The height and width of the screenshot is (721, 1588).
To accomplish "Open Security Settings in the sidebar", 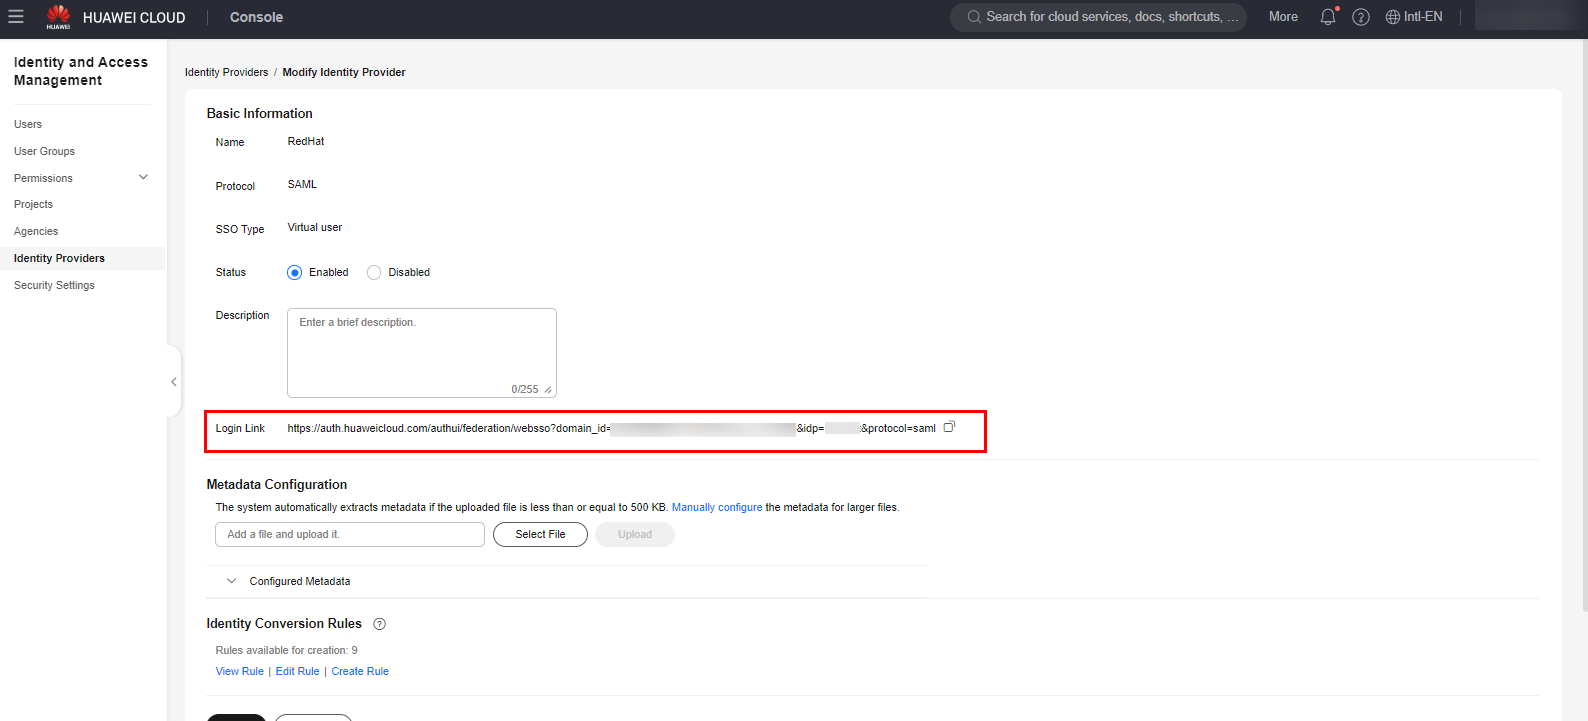I will click(x=54, y=285).
